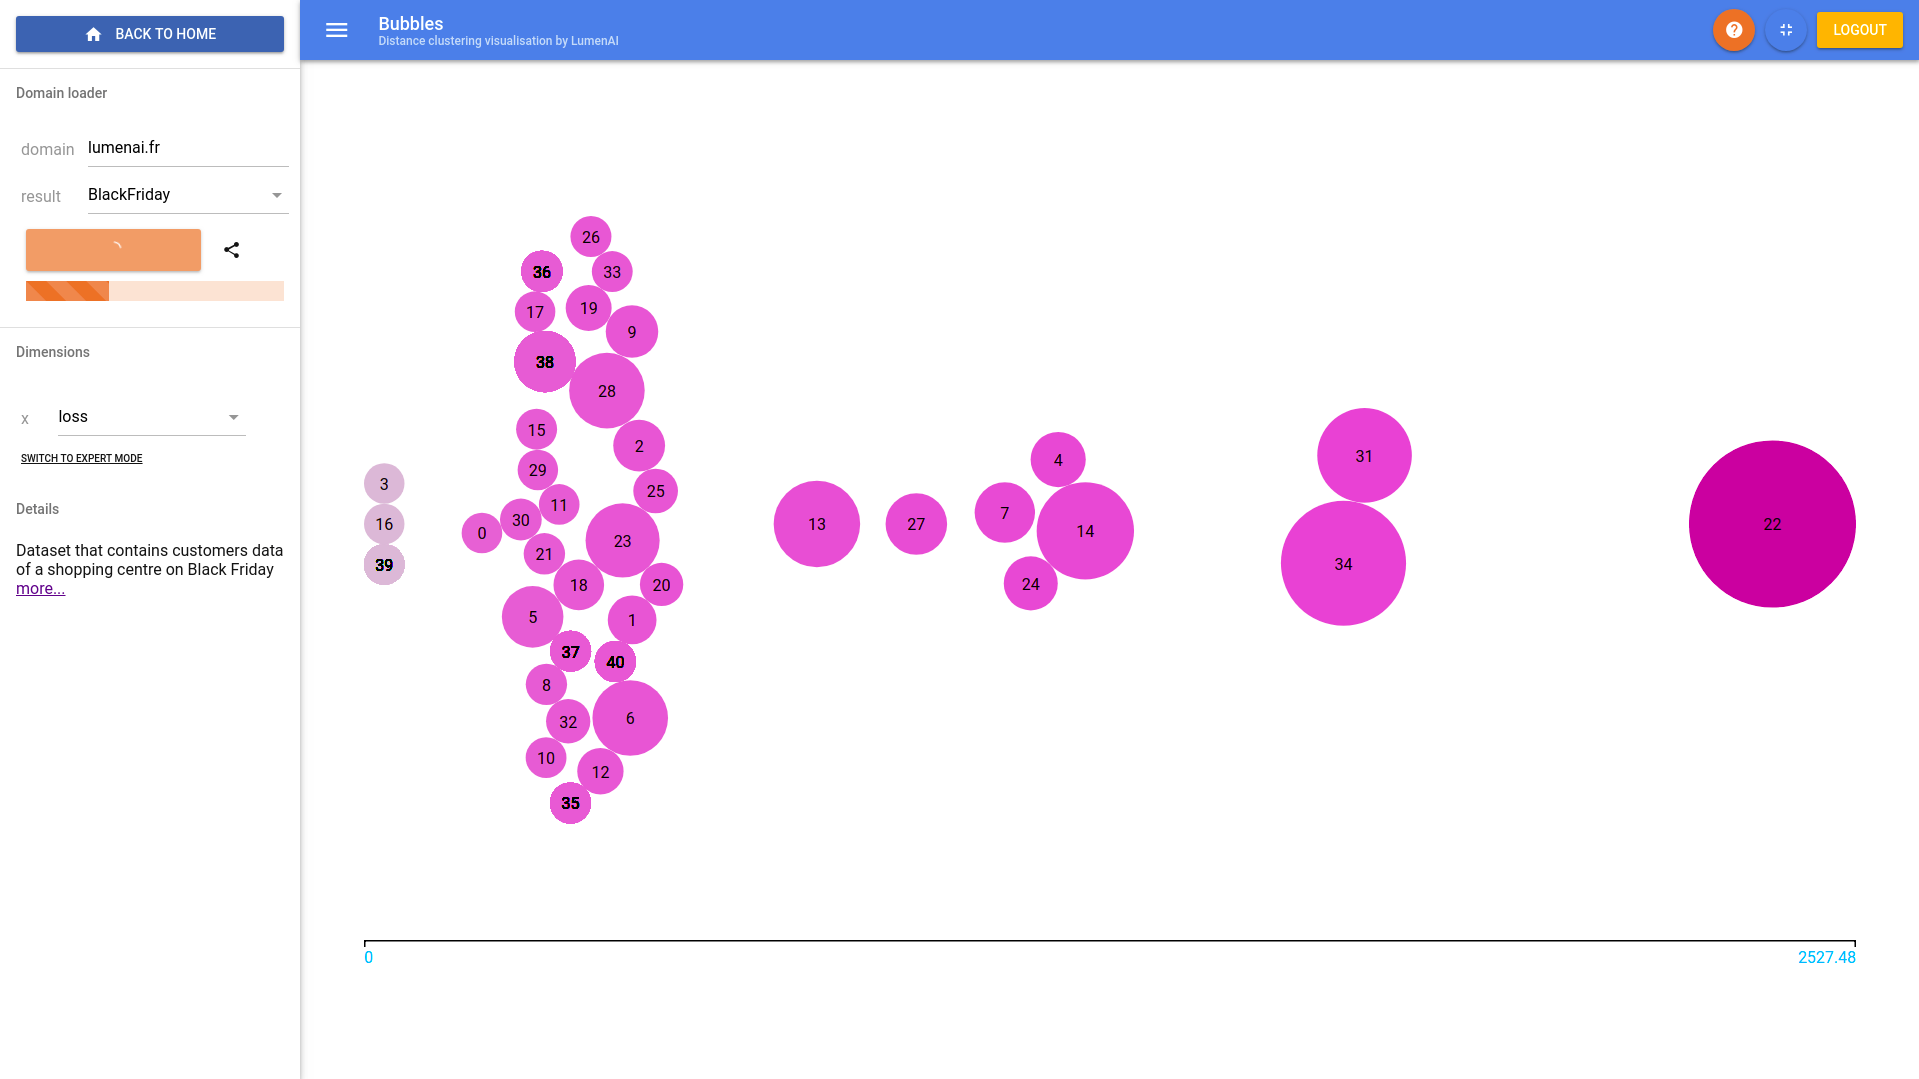Click the domain input field lumenai.fr
Image resolution: width=1919 pixels, height=1079 pixels.
(185, 147)
